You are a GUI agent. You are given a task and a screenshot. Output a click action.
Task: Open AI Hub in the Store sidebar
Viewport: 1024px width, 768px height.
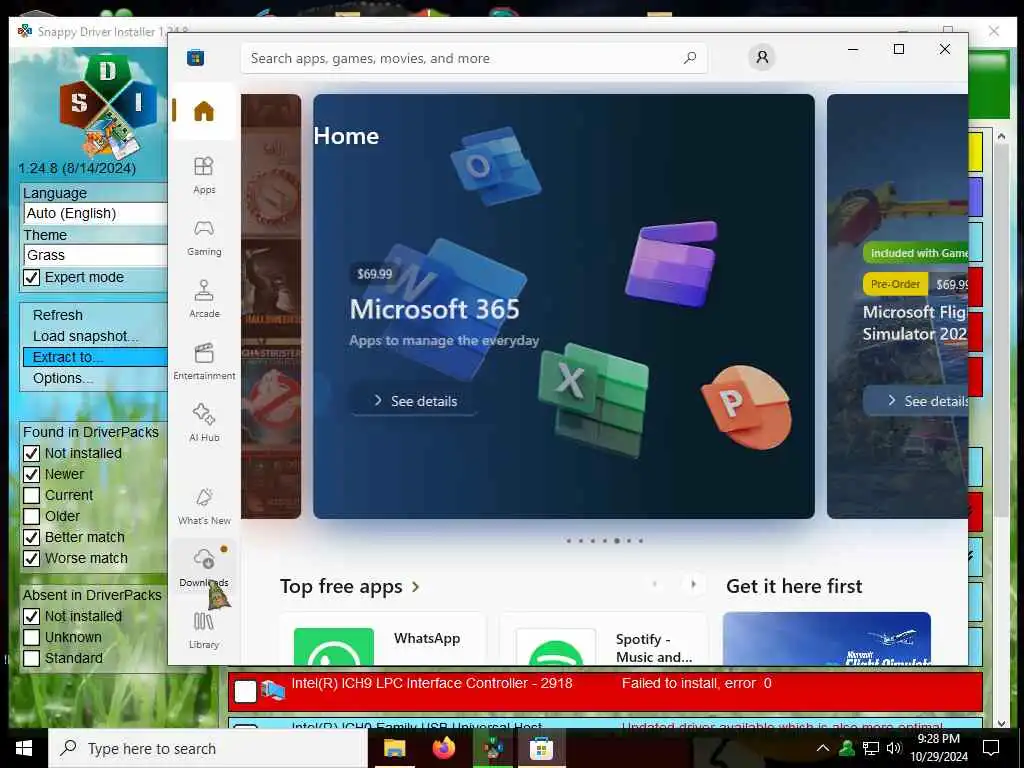204,423
